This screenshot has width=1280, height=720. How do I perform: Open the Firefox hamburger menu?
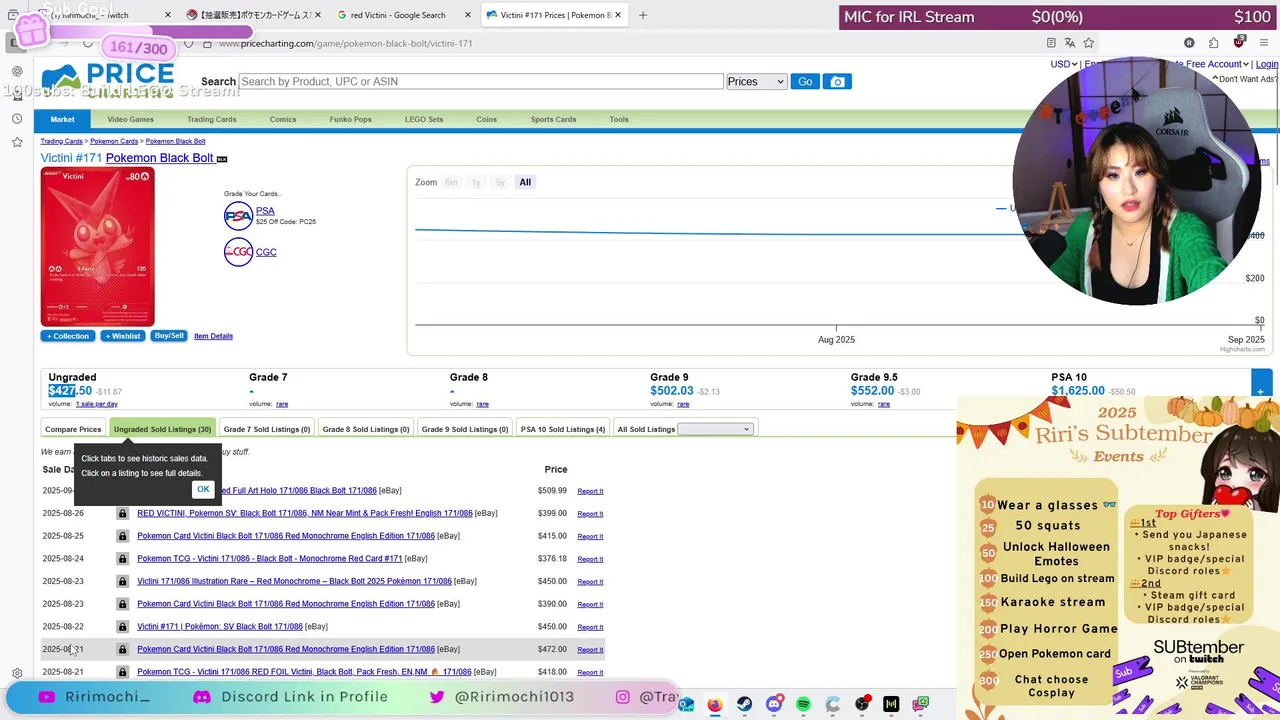coord(1265,43)
